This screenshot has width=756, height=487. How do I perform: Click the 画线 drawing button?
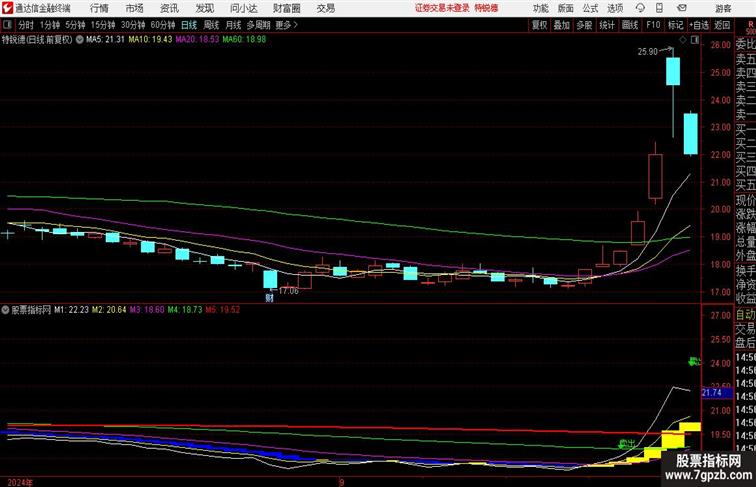[630, 25]
